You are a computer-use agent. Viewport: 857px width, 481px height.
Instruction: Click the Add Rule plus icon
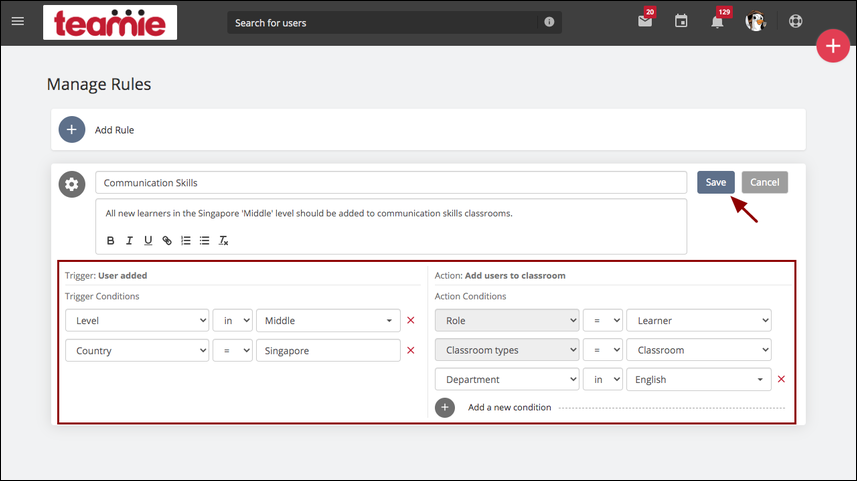72,130
